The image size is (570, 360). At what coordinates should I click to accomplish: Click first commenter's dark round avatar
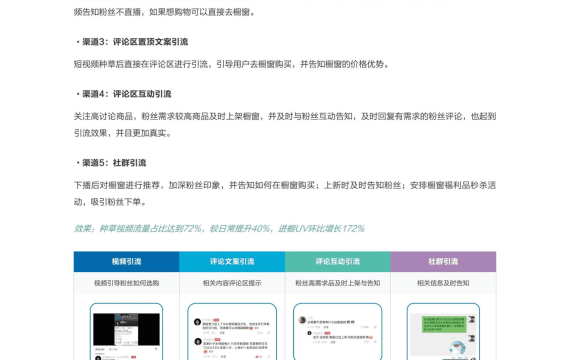pos(197,322)
